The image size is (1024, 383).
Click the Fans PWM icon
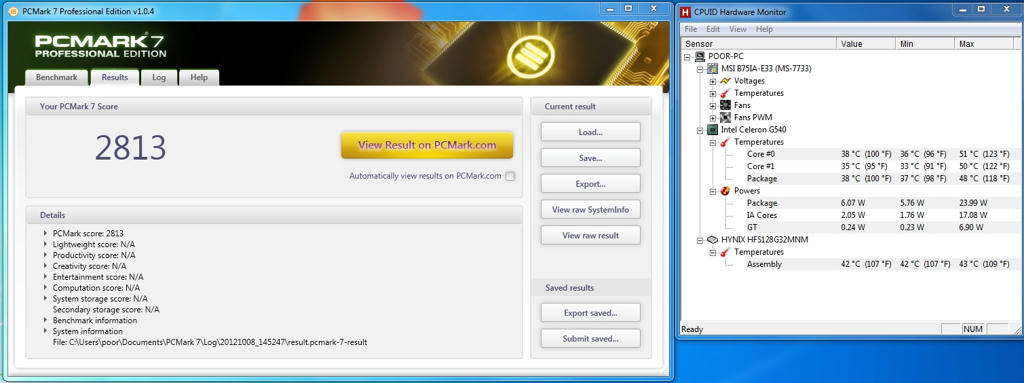click(x=725, y=118)
